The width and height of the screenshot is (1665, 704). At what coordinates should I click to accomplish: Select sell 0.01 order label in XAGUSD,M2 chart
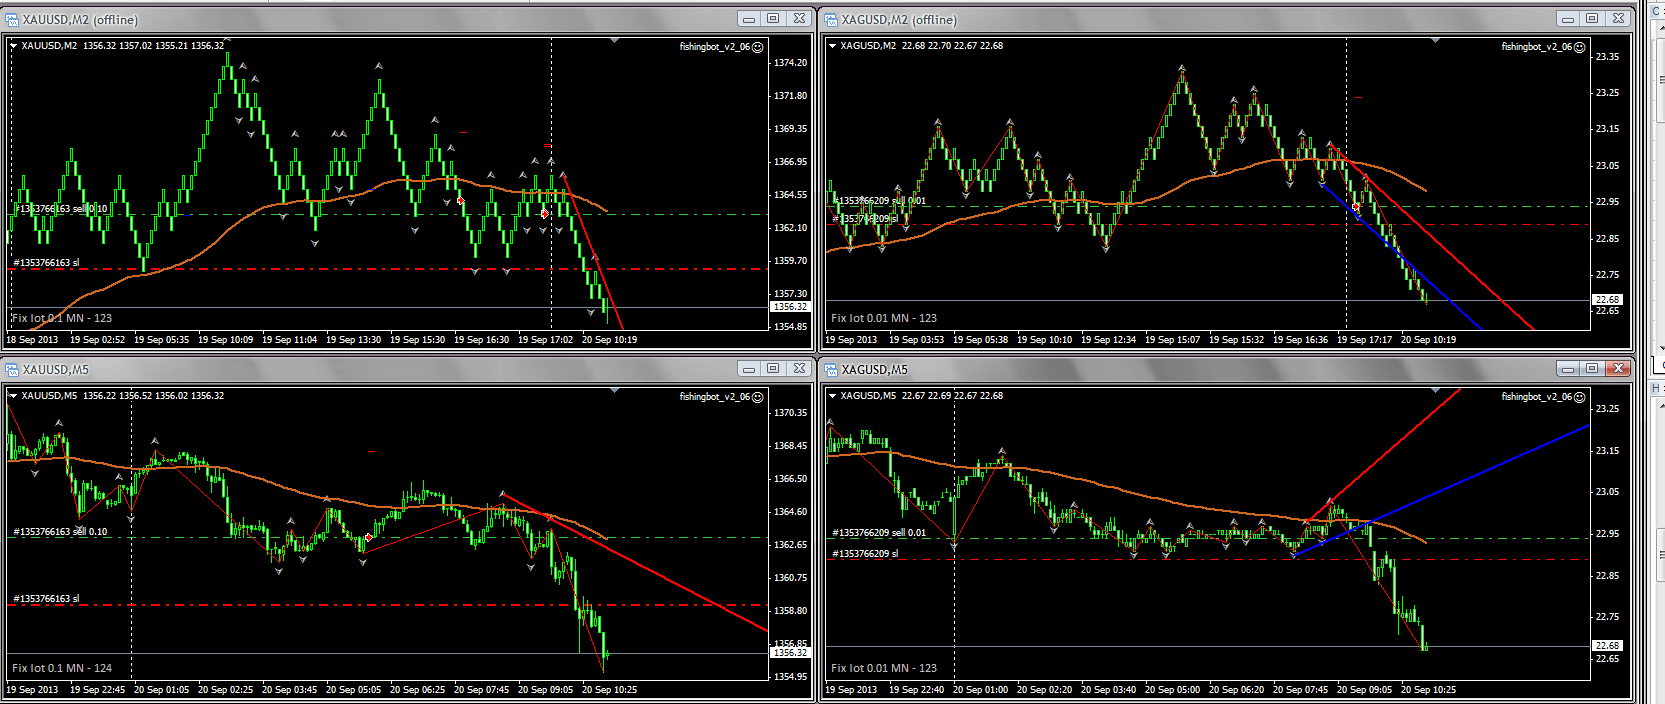880,201
